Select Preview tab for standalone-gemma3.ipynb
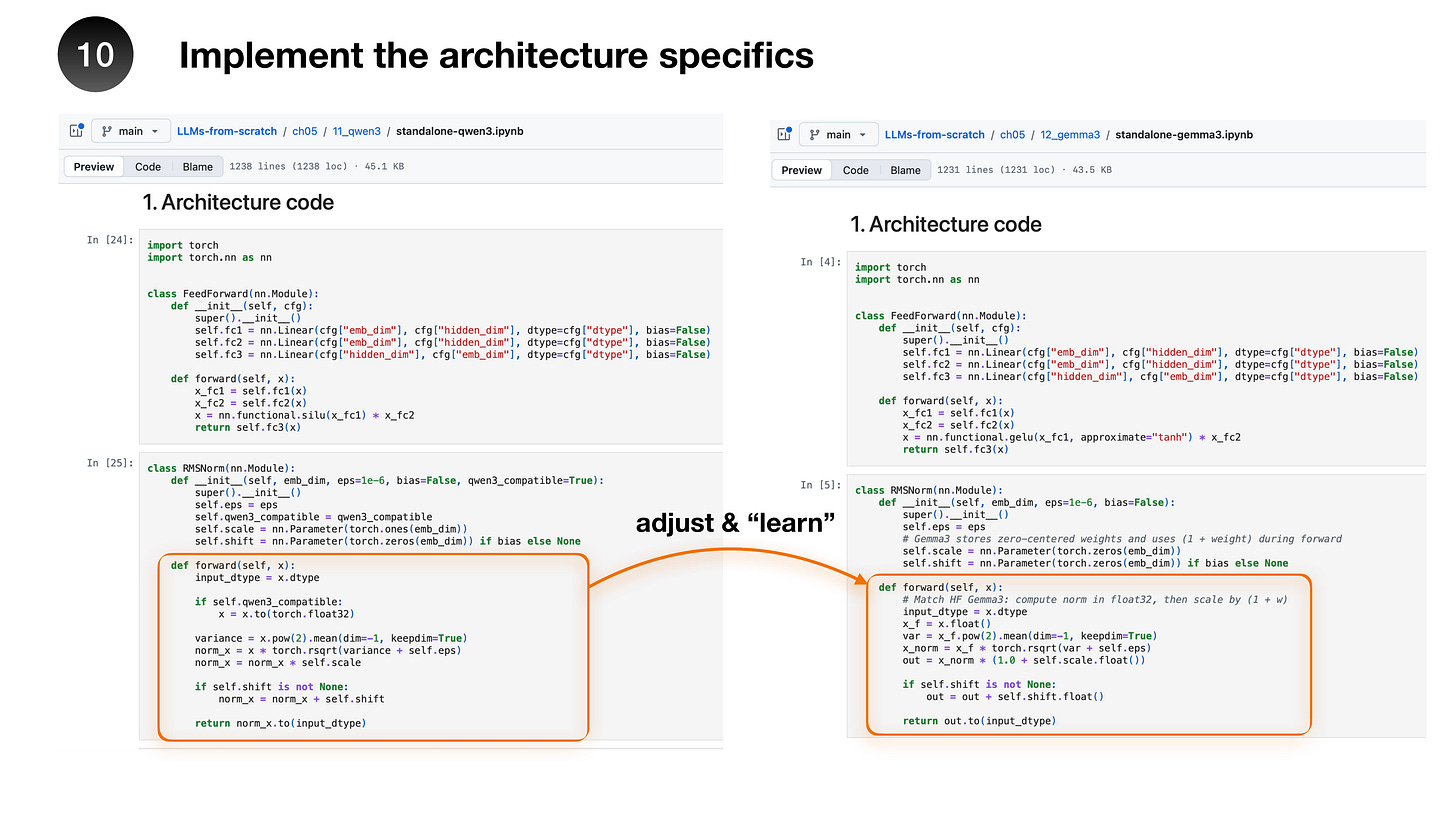This screenshot has height=819, width=1456. coord(802,170)
